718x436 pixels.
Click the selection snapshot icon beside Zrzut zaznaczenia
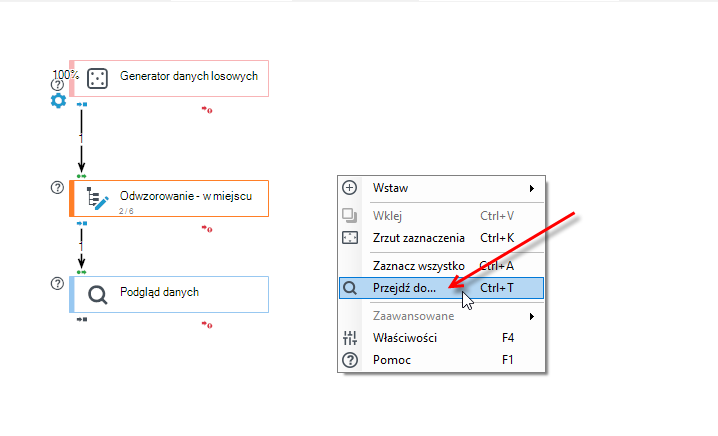tap(350, 238)
